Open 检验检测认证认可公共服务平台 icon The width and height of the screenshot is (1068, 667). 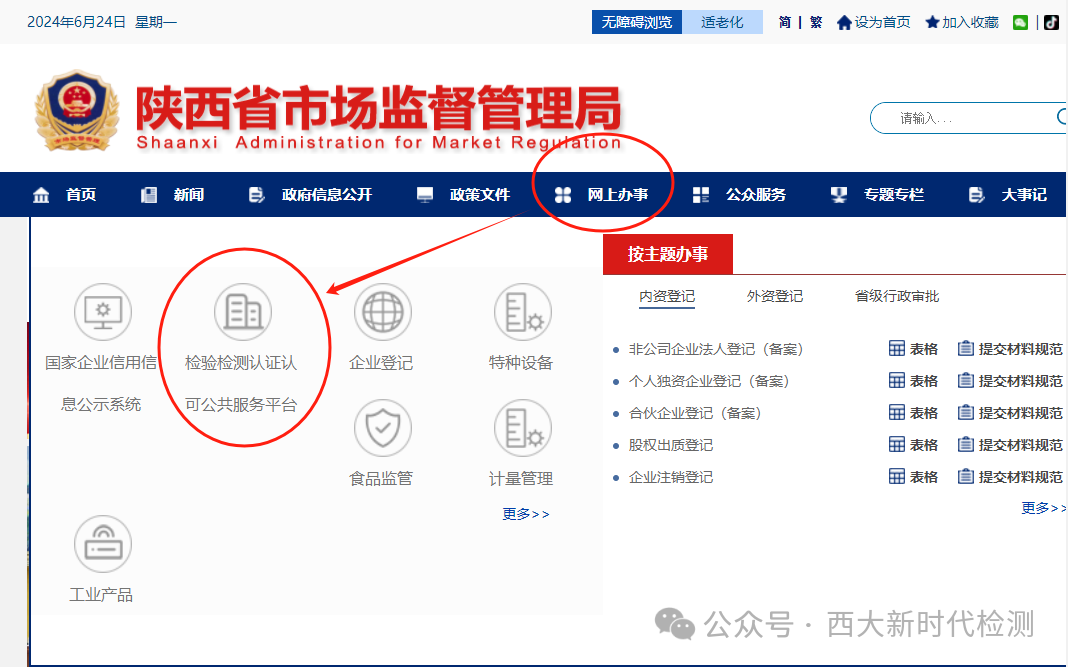click(243, 312)
